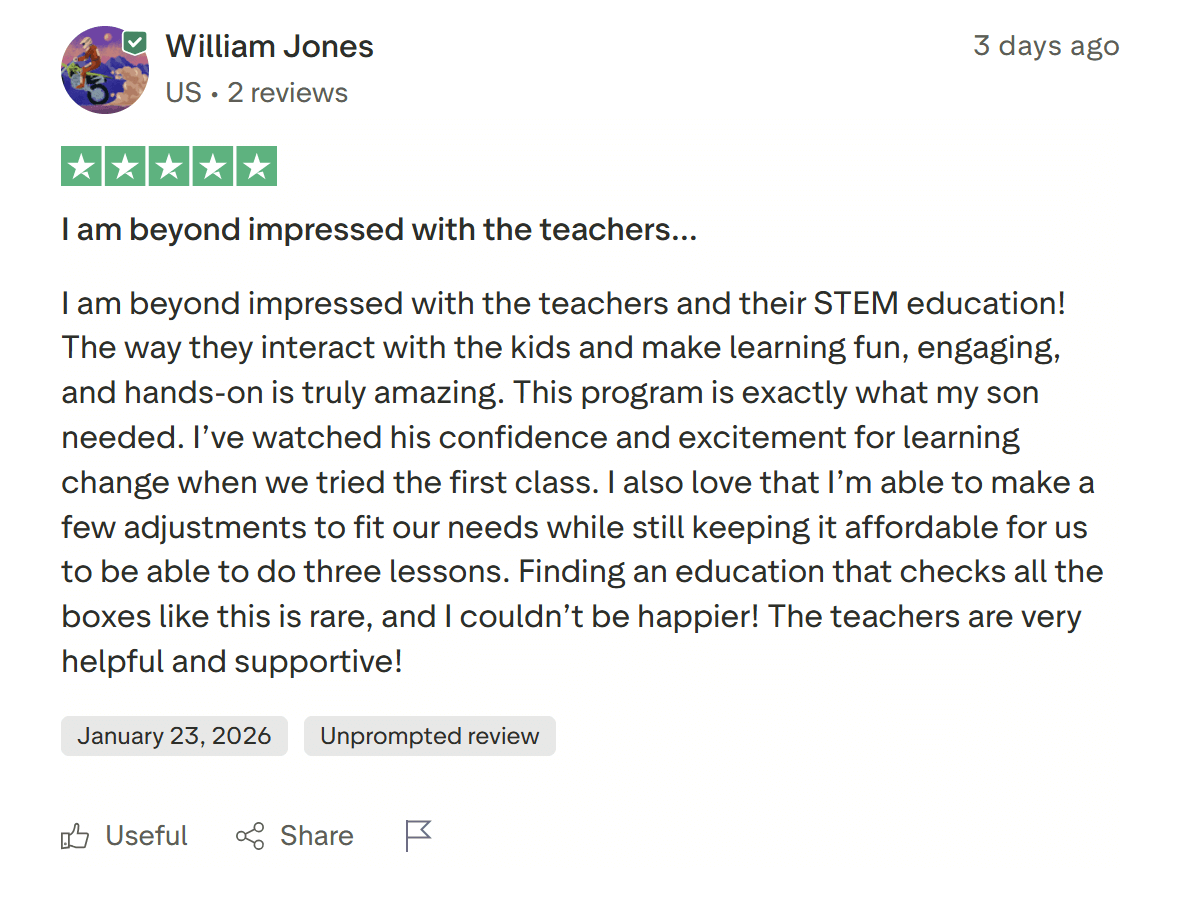This screenshot has width=1177, height=901.
Task: Select the fifth green star
Action: click(257, 165)
